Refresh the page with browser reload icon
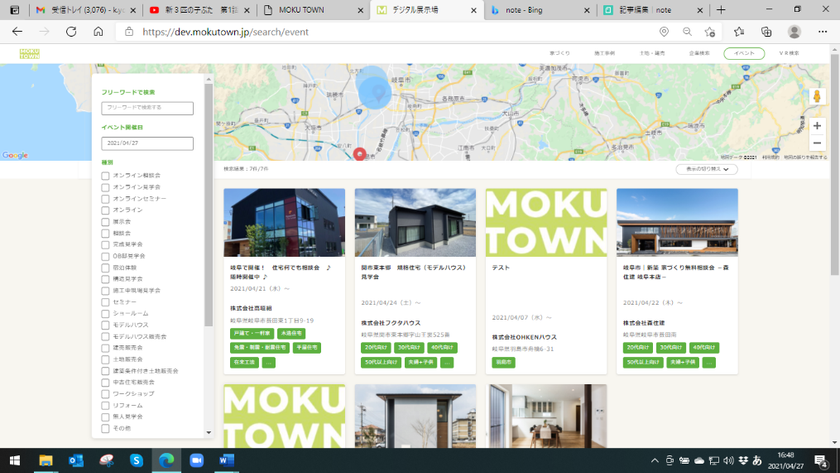 [x=71, y=32]
